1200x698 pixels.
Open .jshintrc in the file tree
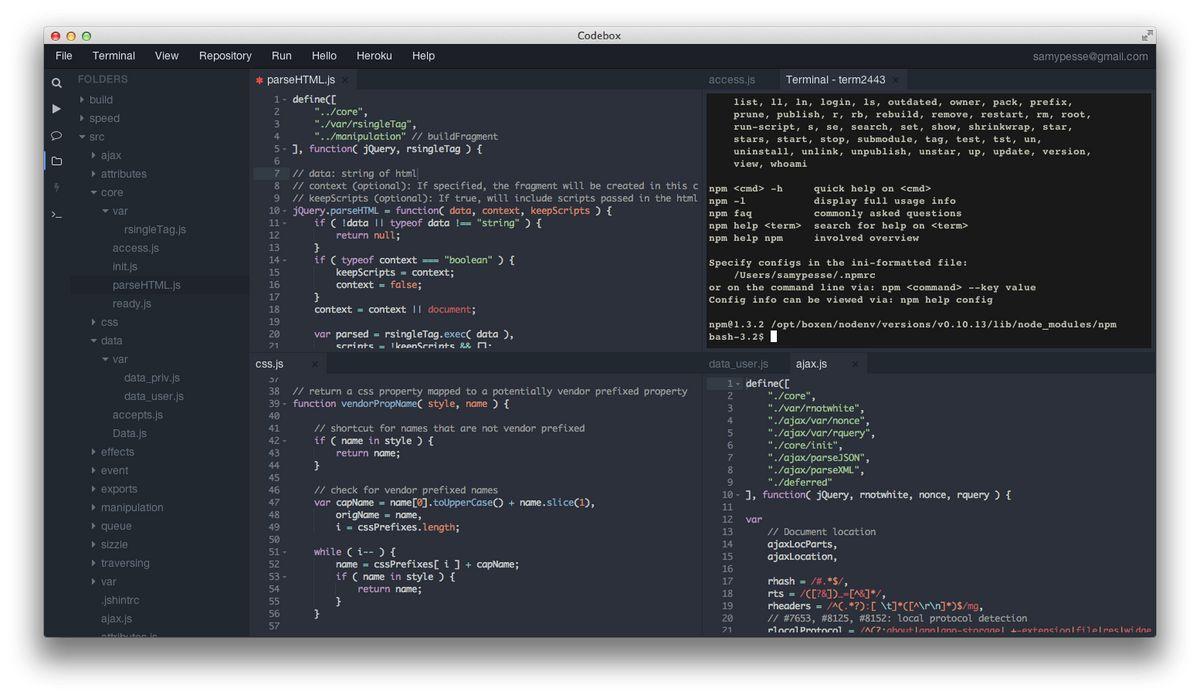pyautogui.click(x=120, y=600)
